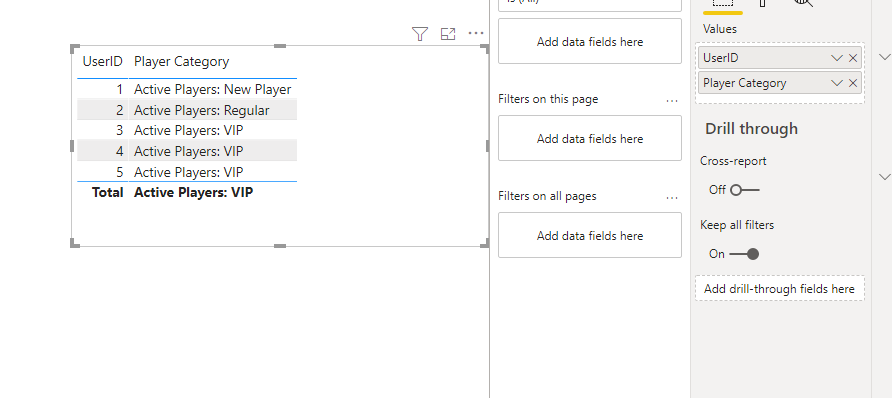Screen dimensions: 892x398
Task: Remove the Player Category field from Values
Action: click(x=853, y=83)
